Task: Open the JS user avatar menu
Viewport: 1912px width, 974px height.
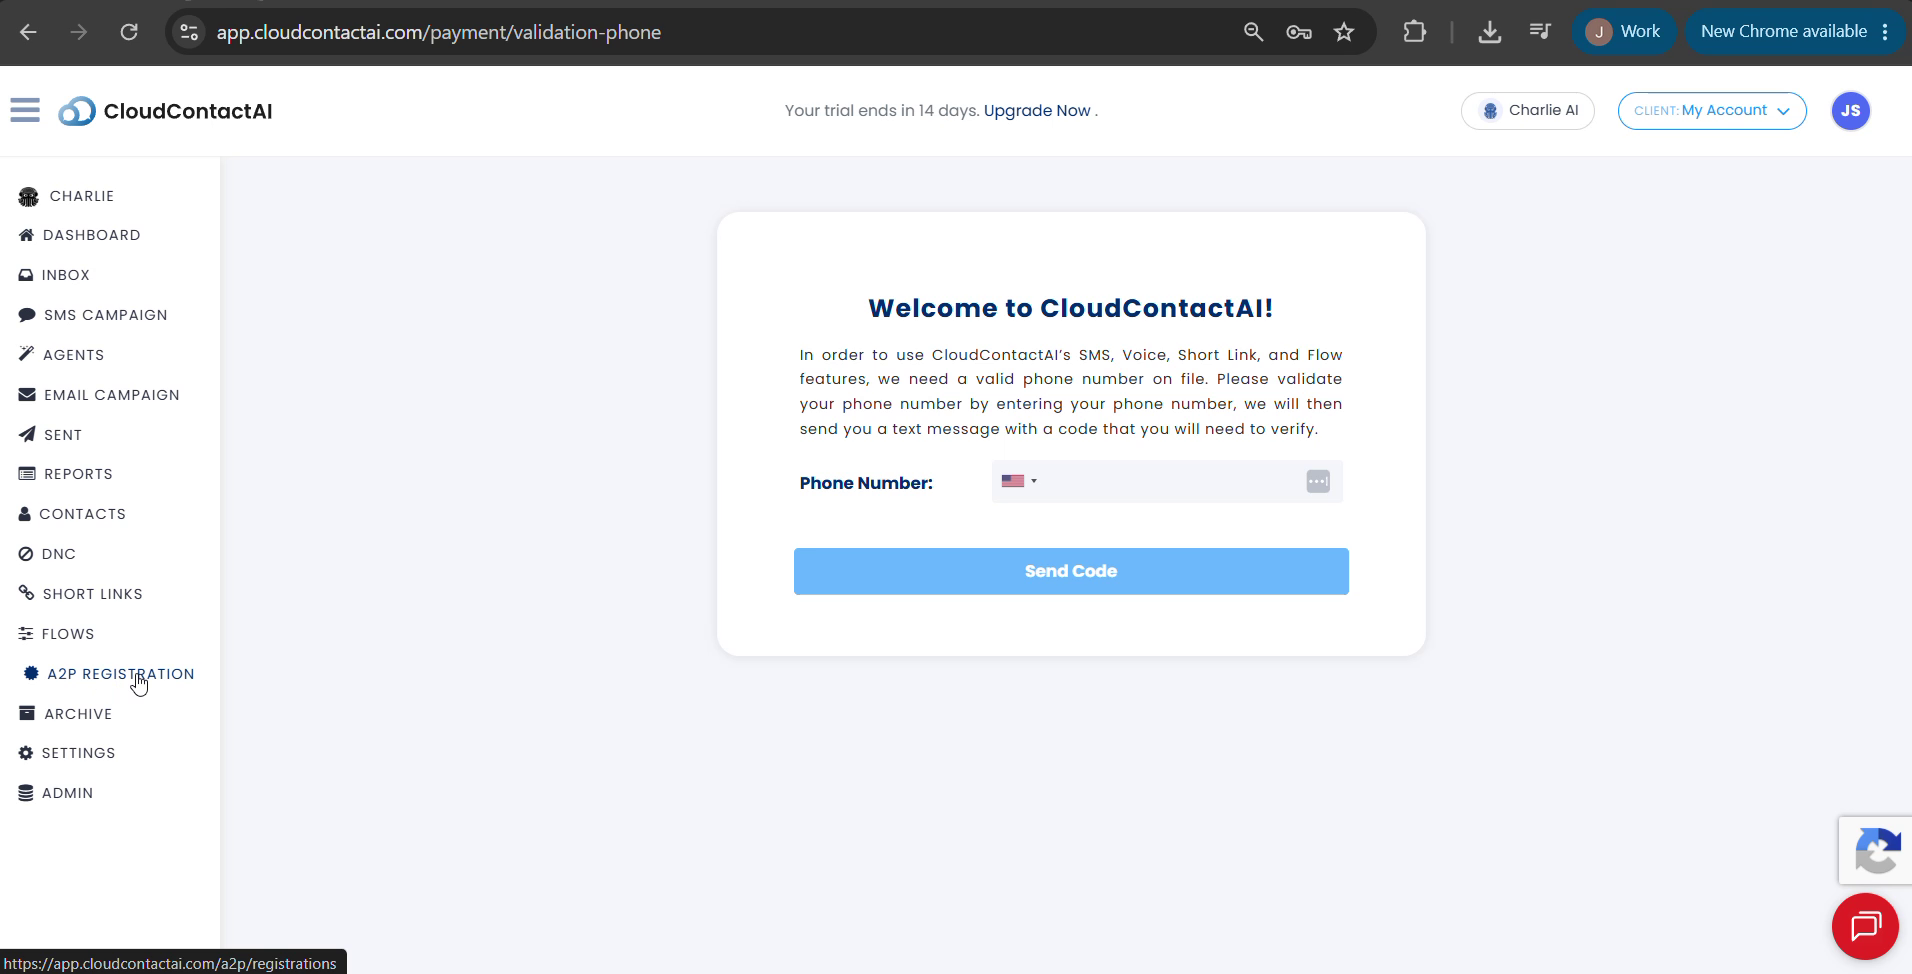Action: pyautogui.click(x=1851, y=111)
